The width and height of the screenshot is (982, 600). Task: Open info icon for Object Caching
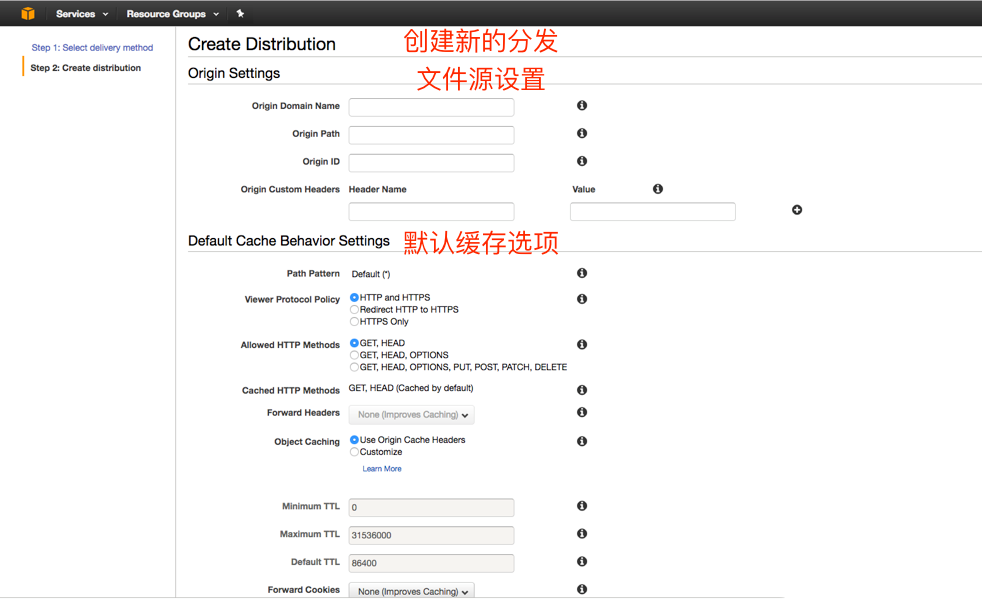pyautogui.click(x=582, y=441)
